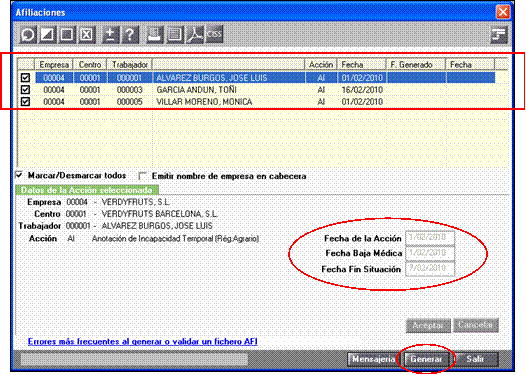Click the empty square toolbar icon
The height and width of the screenshot is (375, 526).
66,34
